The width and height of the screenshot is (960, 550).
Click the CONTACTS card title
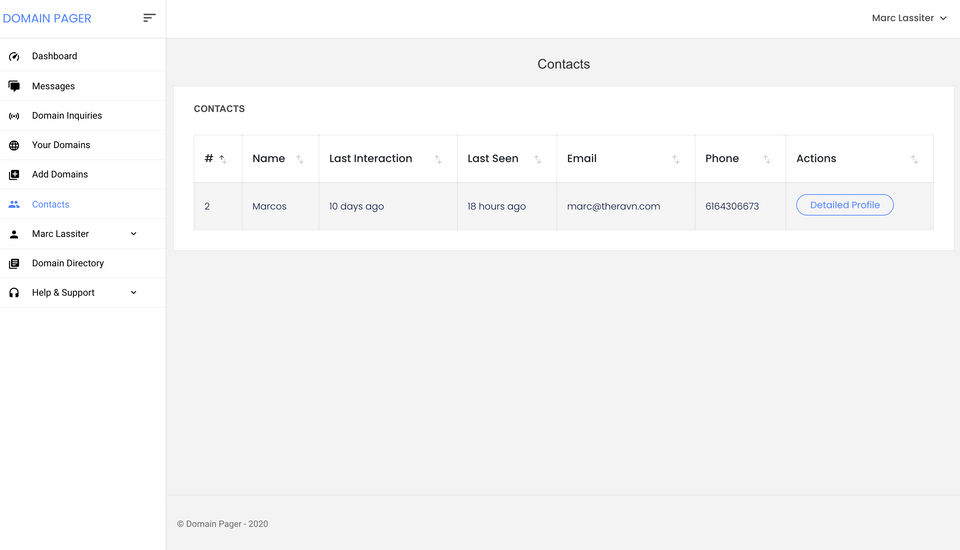219,108
